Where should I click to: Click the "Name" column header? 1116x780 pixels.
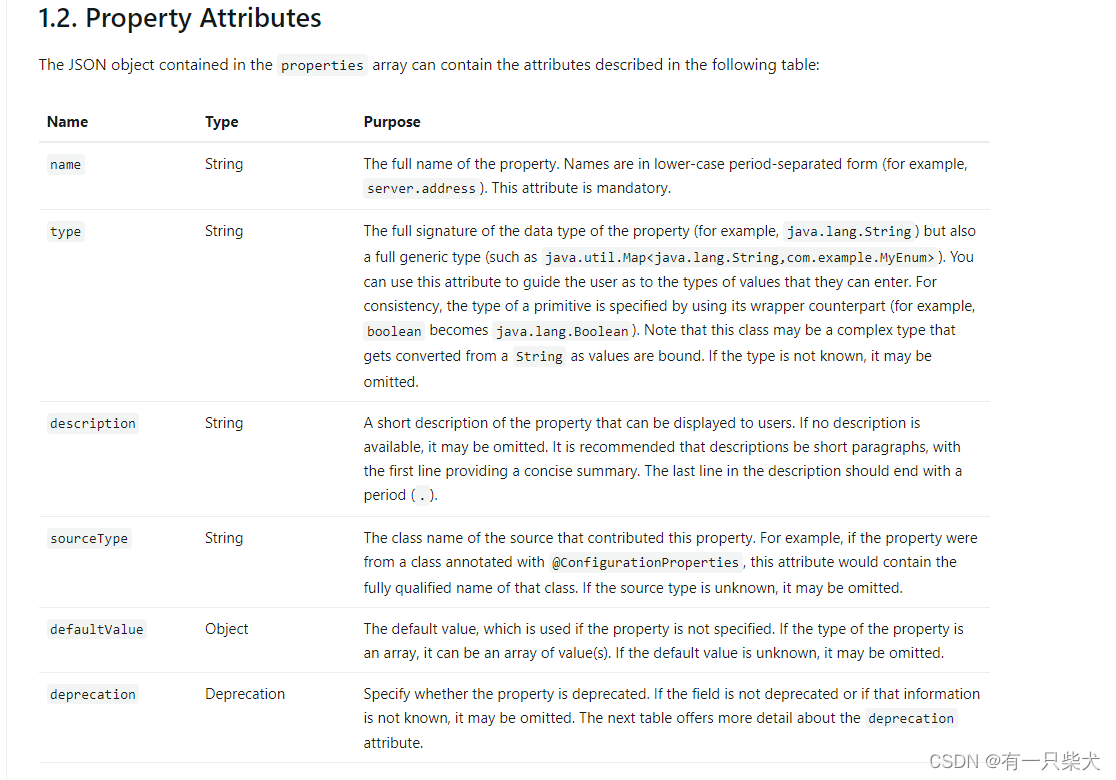pos(67,122)
